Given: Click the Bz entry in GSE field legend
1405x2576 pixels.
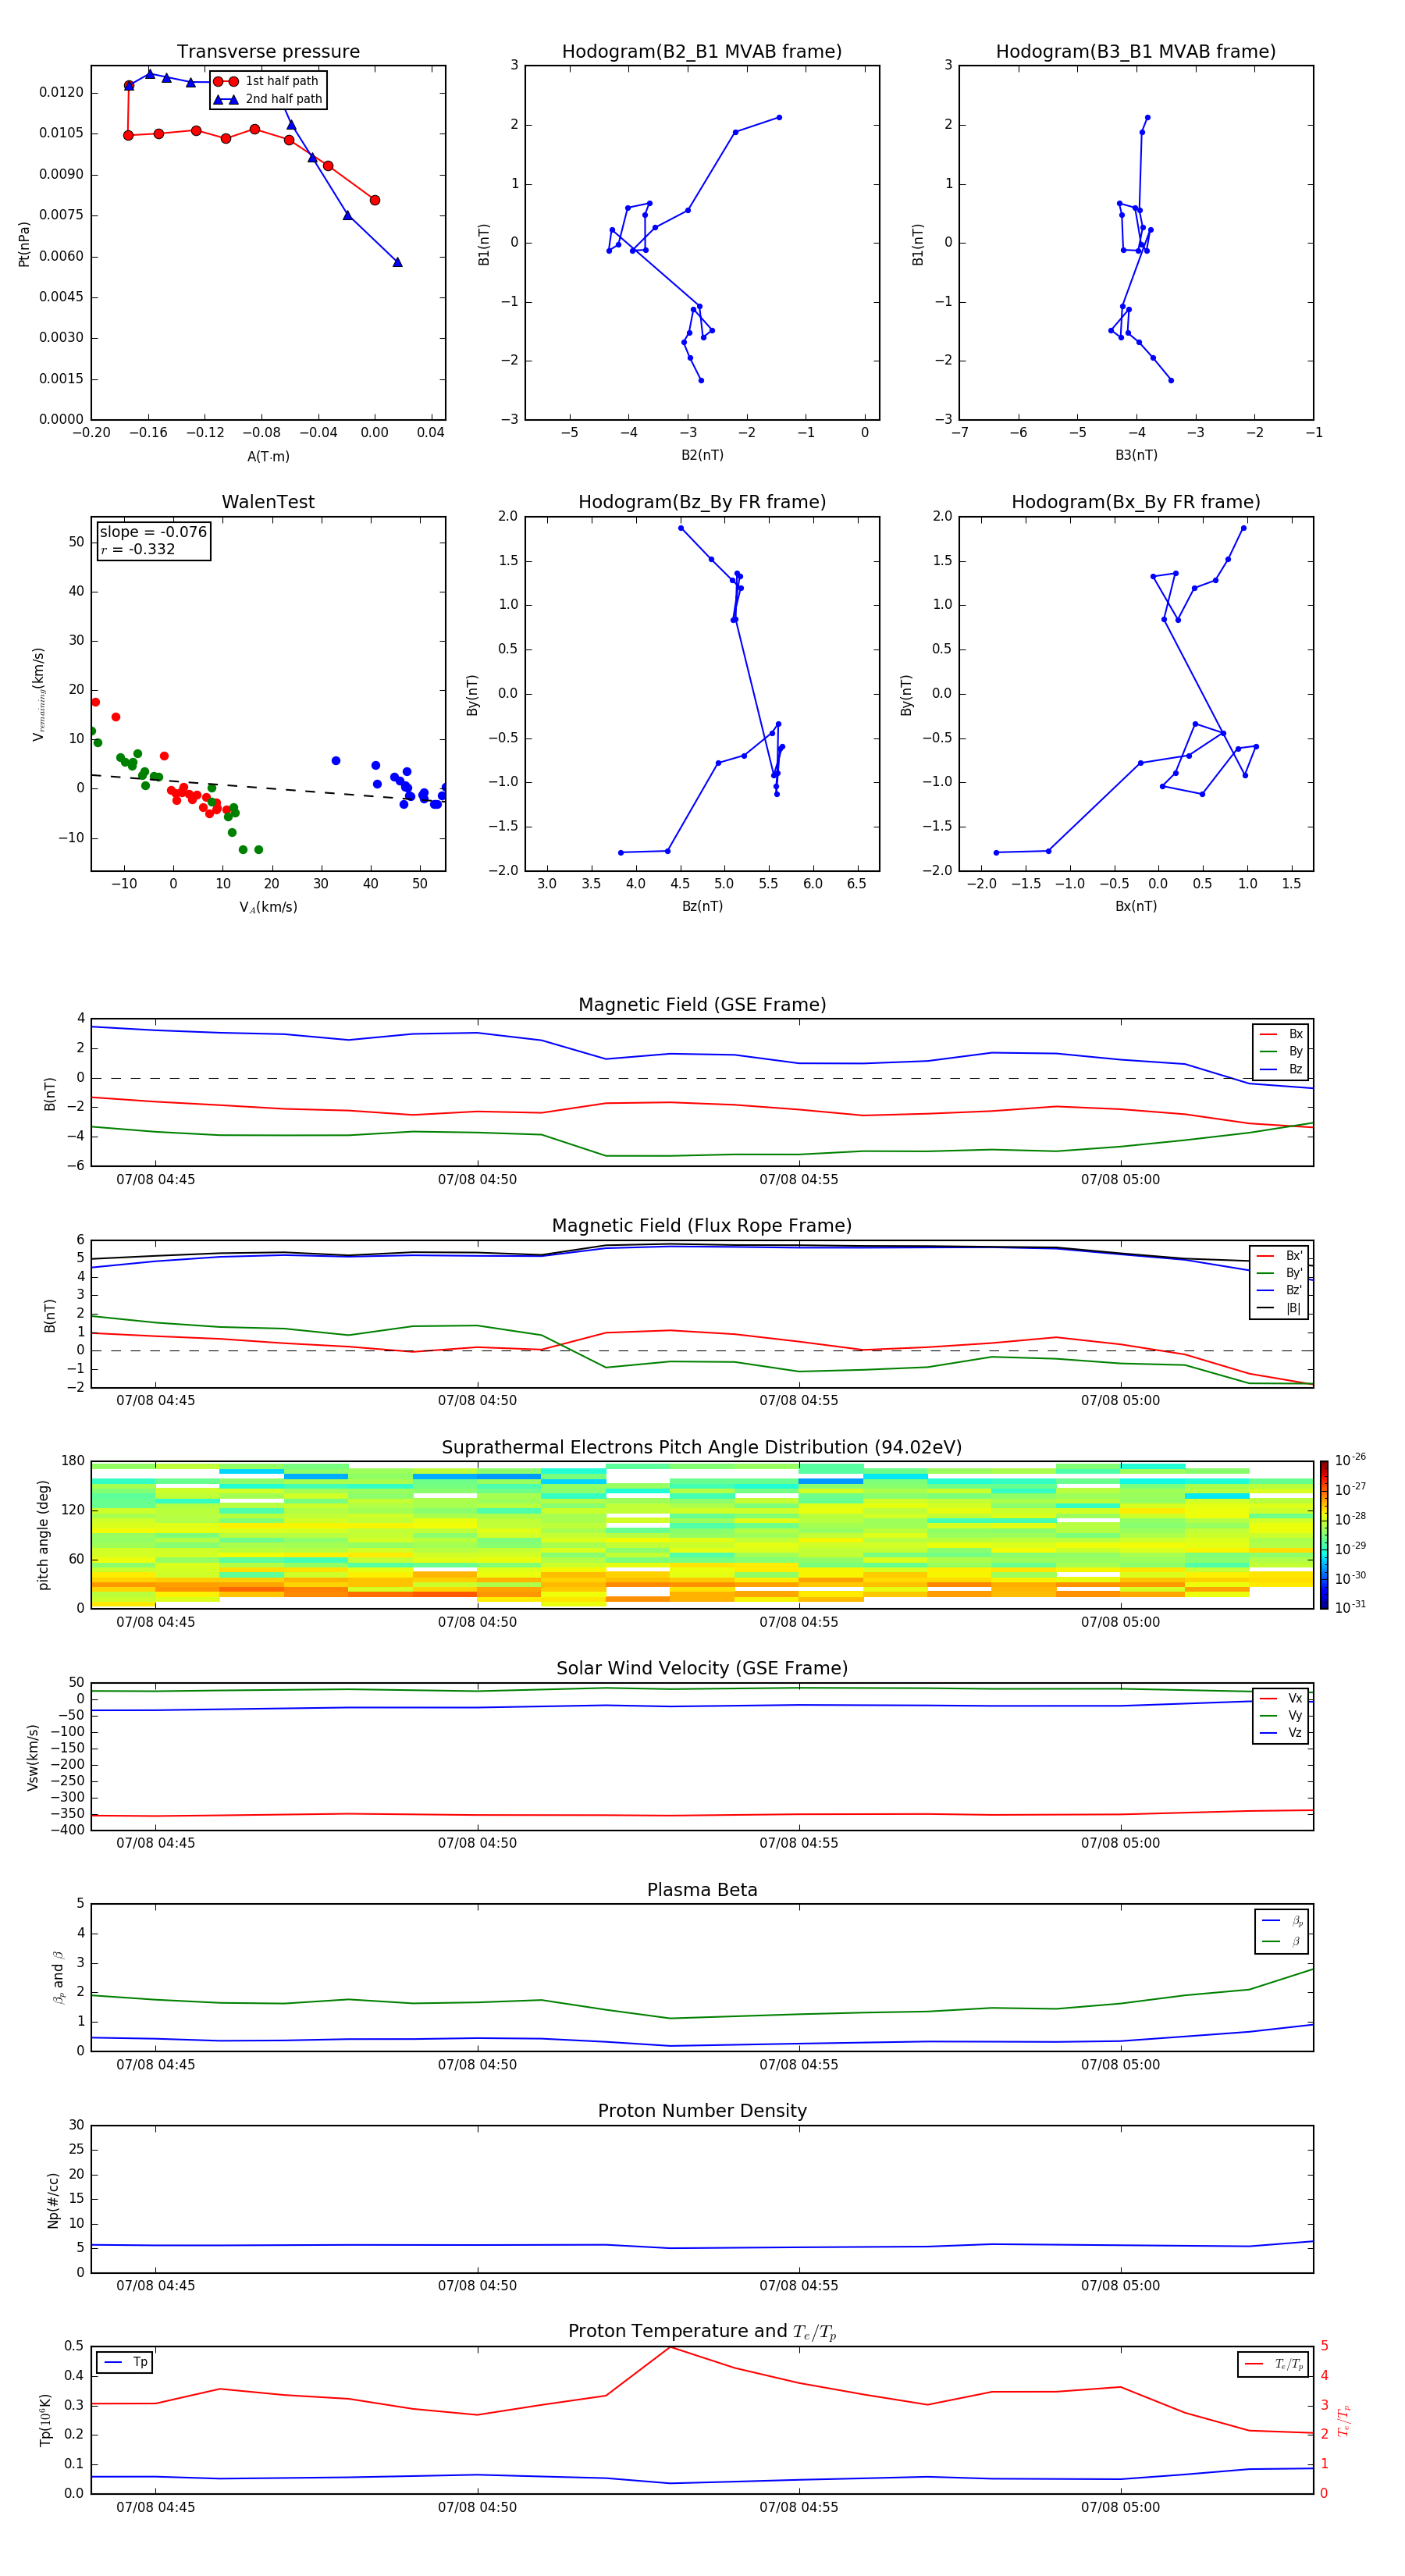Looking at the screenshot, I should click(x=1281, y=1069).
